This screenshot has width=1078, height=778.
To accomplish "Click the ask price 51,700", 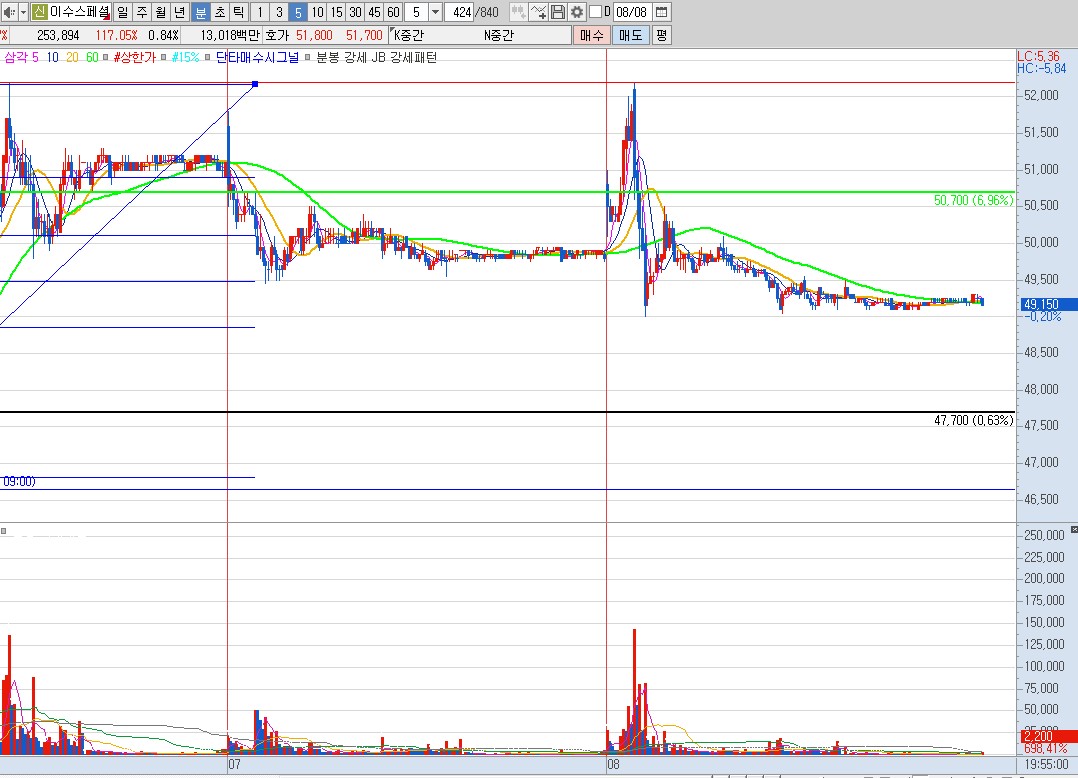I will click(364, 35).
